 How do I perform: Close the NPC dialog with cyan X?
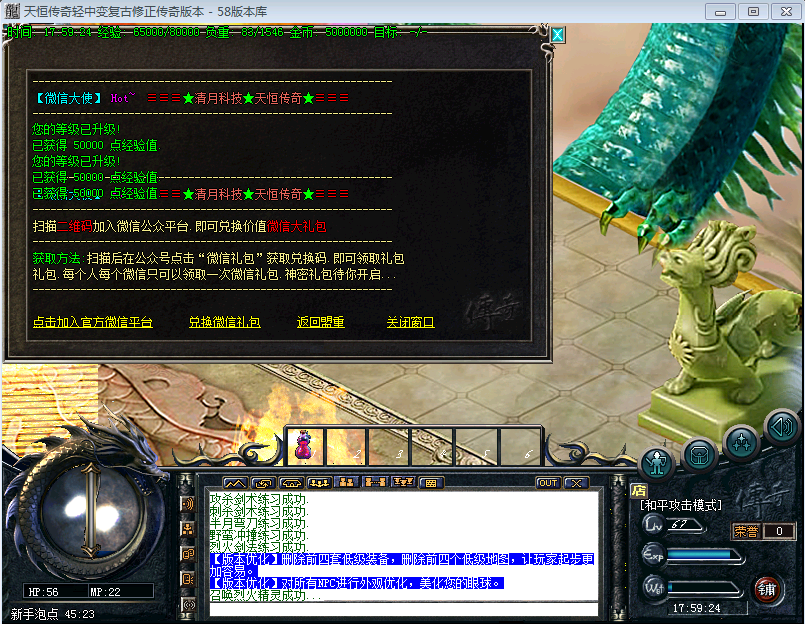[x=558, y=34]
